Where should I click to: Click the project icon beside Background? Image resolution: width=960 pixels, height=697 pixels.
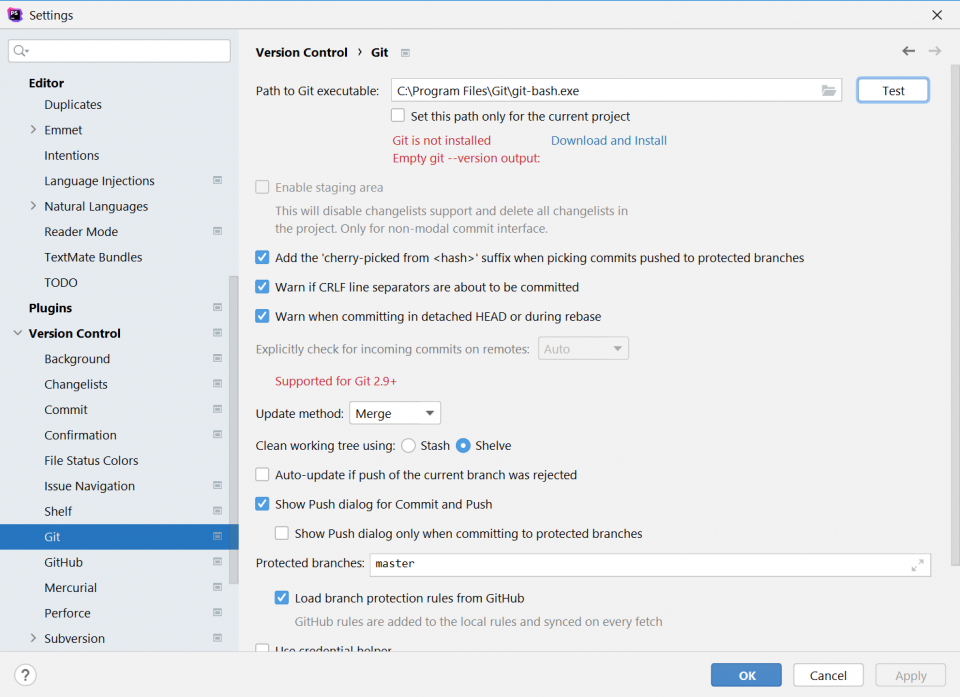(x=217, y=358)
